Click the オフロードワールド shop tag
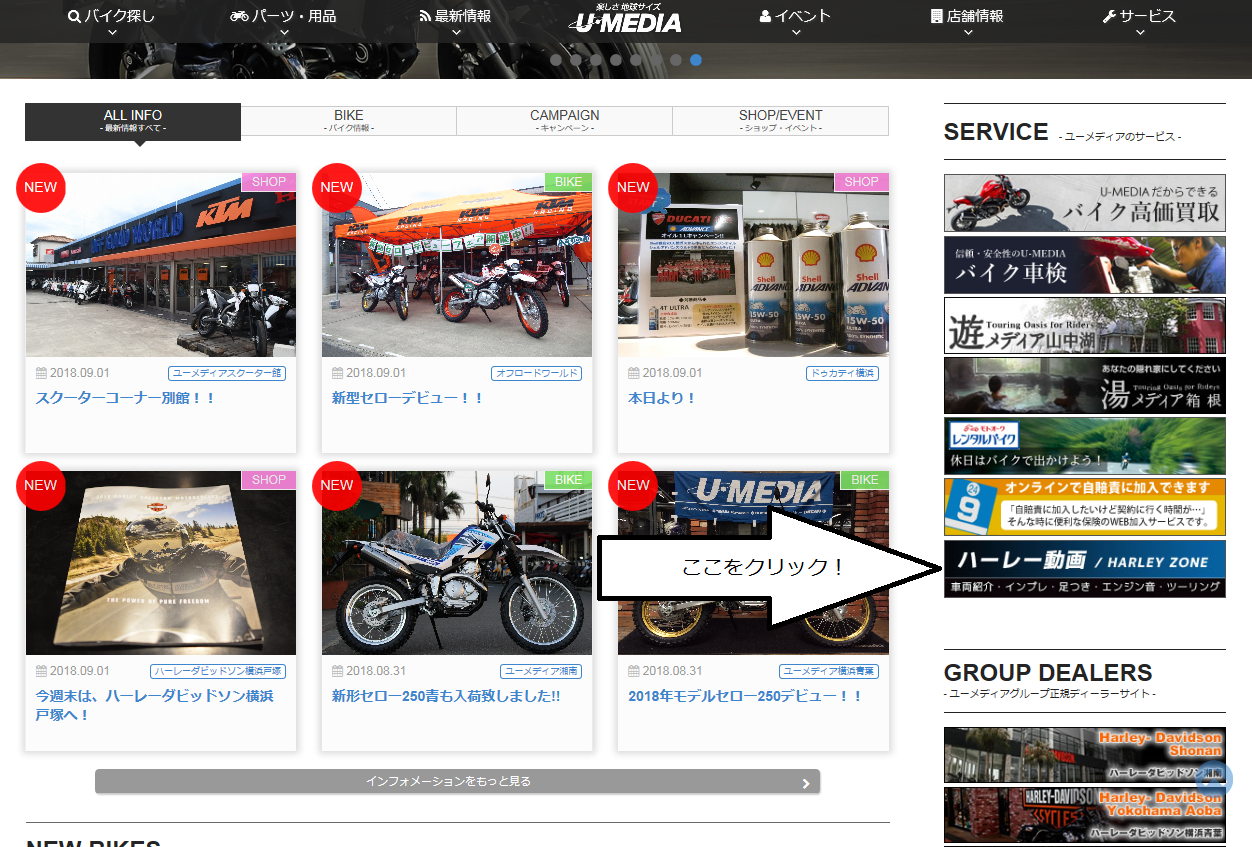The image size is (1252, 847). (x=536, y=373)
